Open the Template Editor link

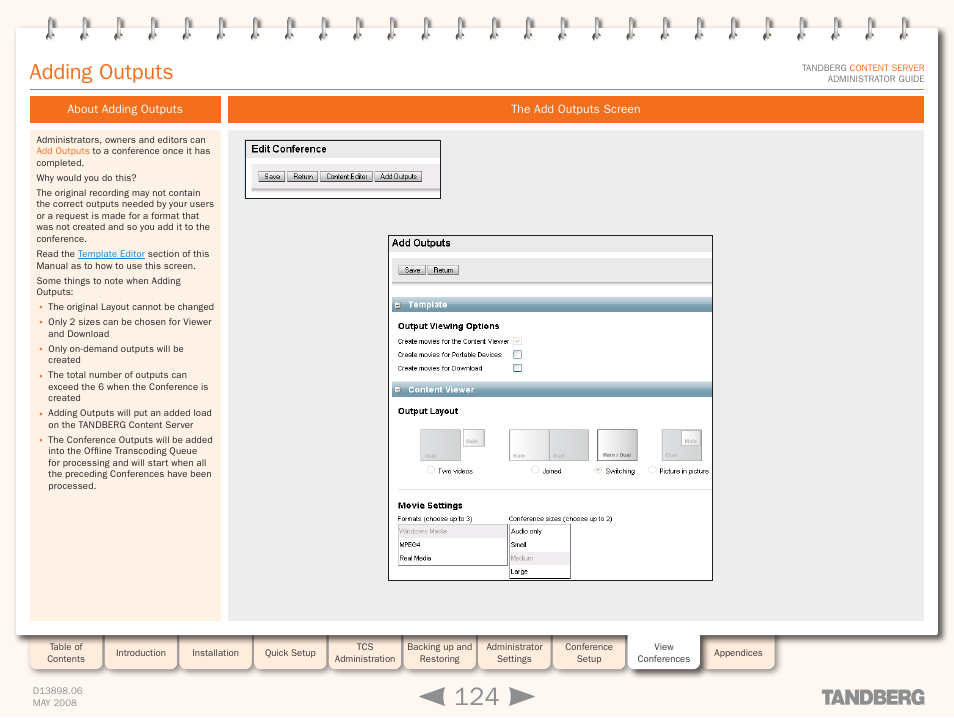point(111,254)
